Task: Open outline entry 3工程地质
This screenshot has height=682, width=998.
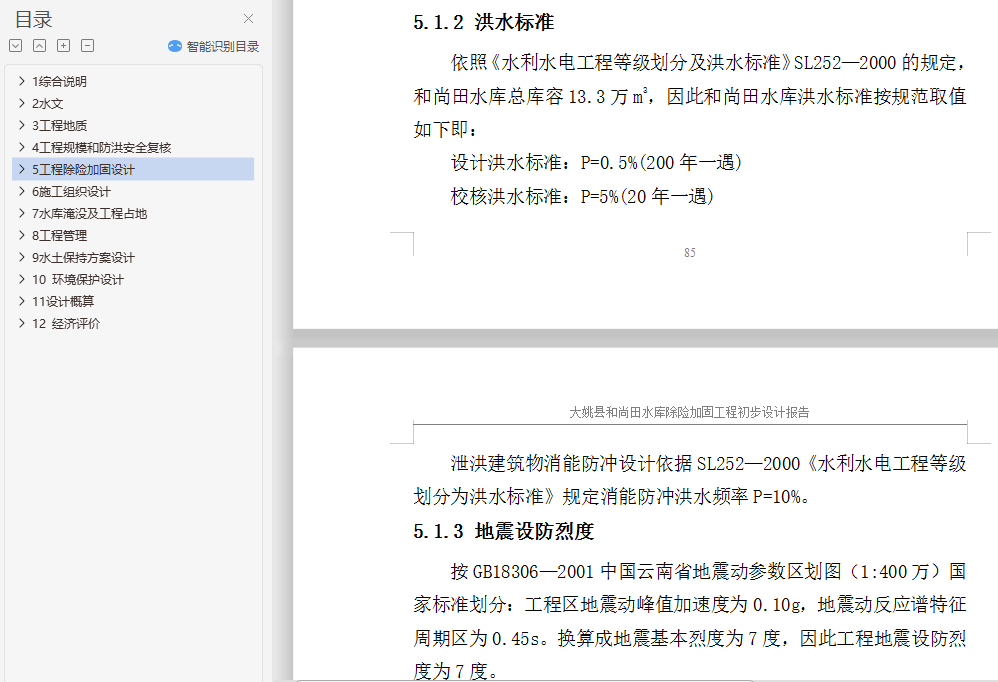Action: [x=59, y=125]
